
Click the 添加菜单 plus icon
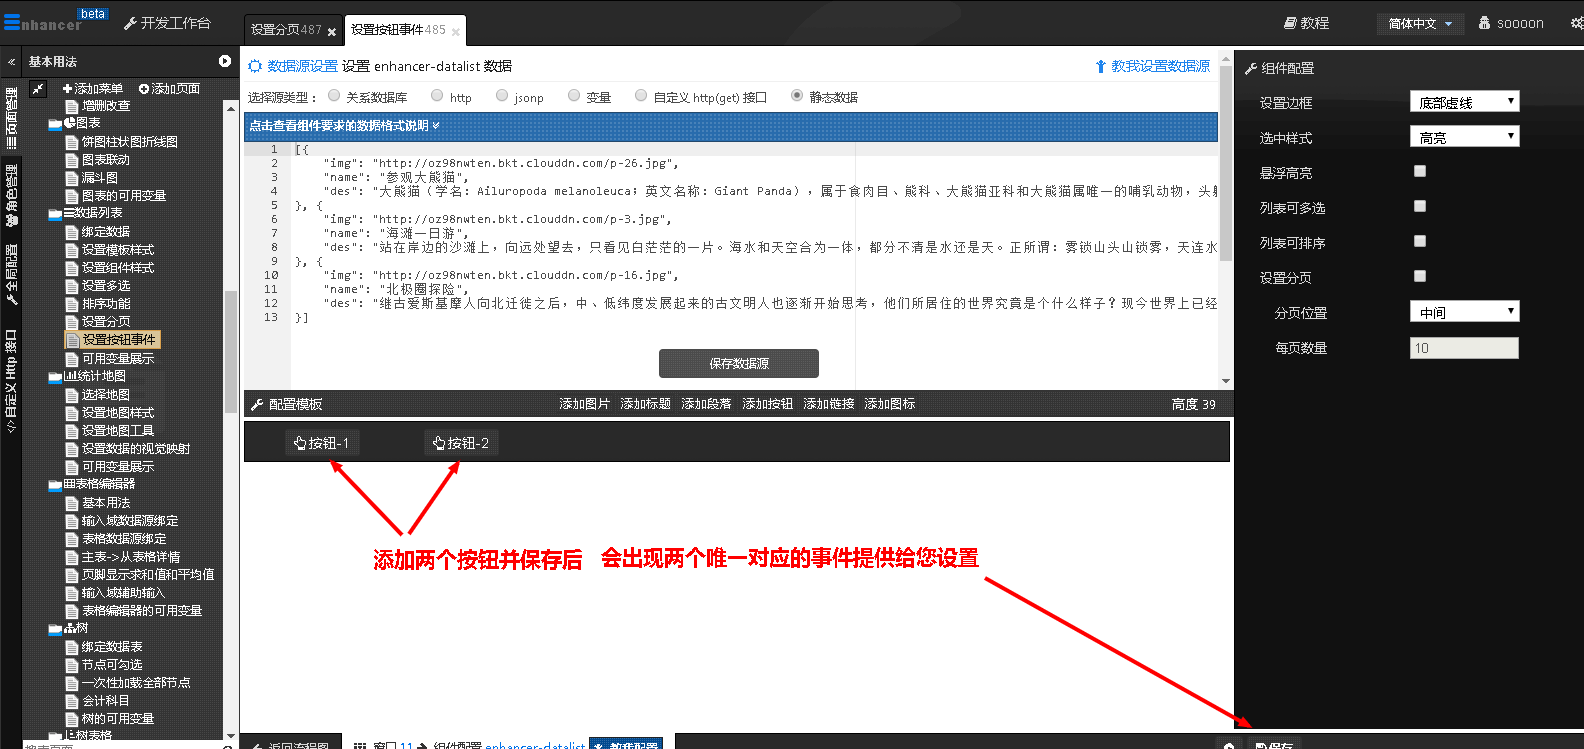tap(68, 89)
